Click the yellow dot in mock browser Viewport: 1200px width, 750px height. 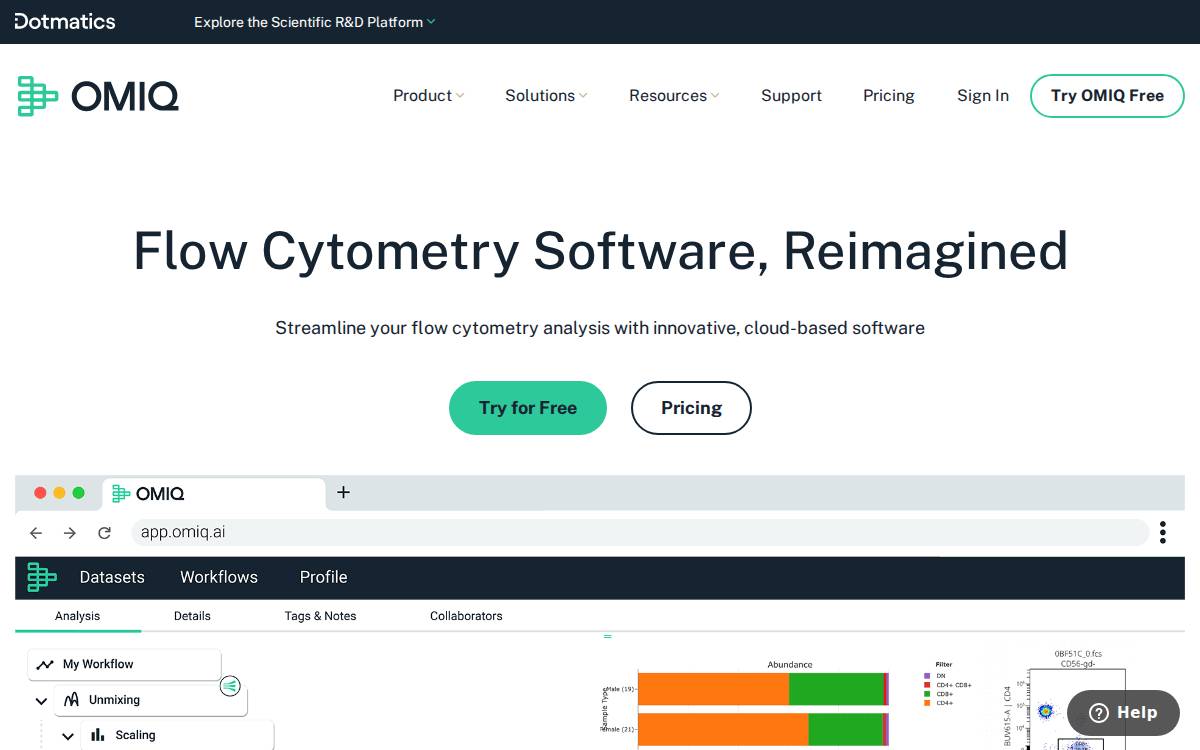tap(60, 493)
